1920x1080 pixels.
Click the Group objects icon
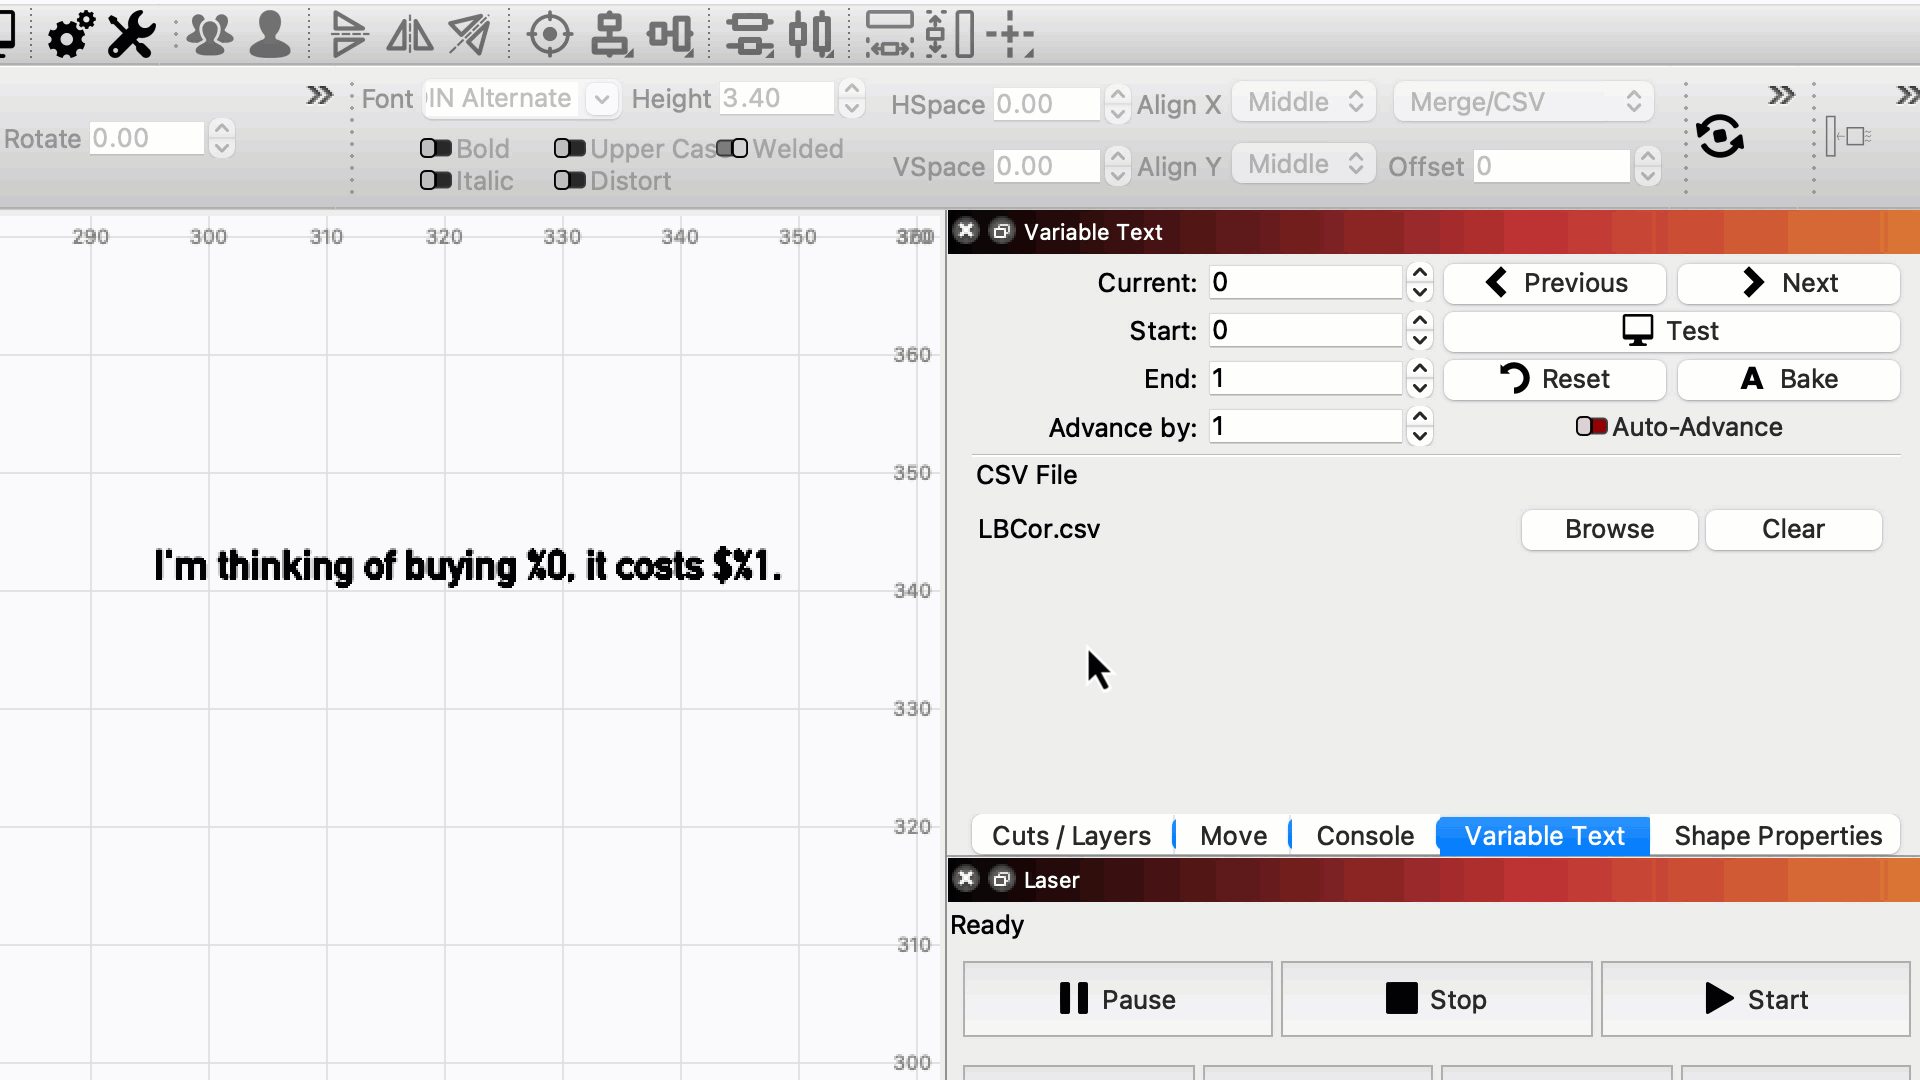click(210, 35)
